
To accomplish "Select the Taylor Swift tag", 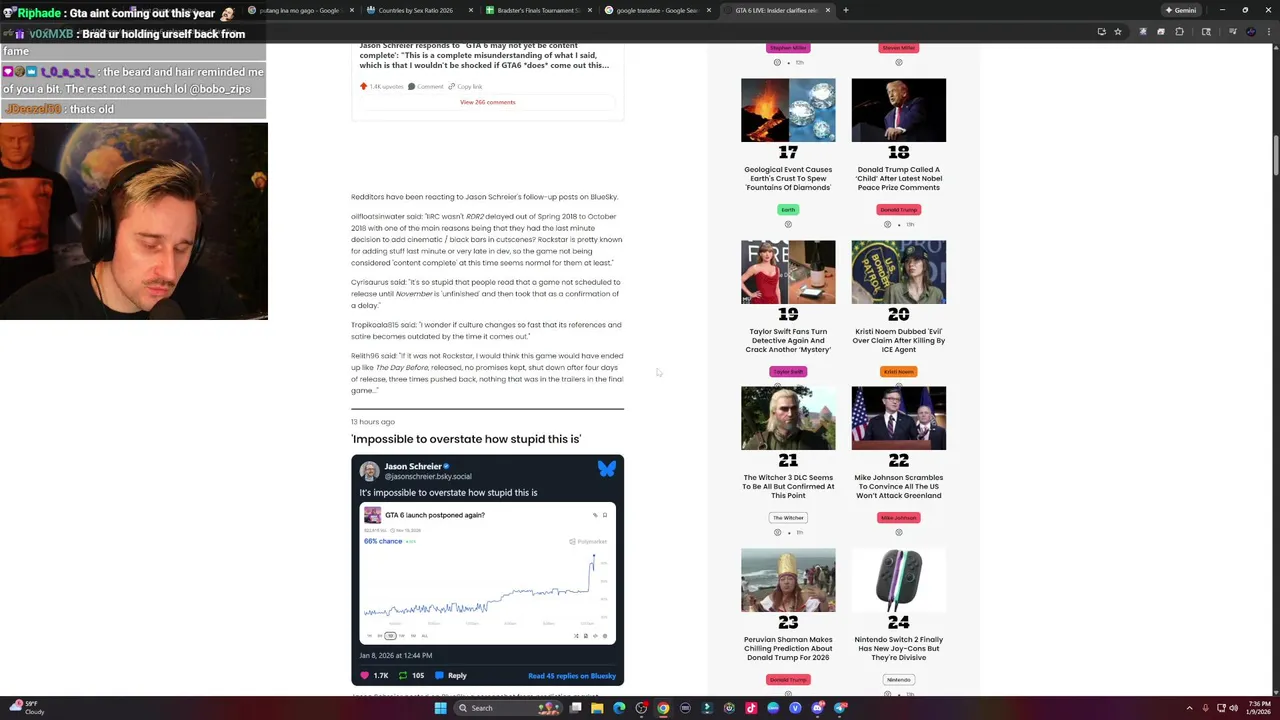I will click(x=788, y=372).
